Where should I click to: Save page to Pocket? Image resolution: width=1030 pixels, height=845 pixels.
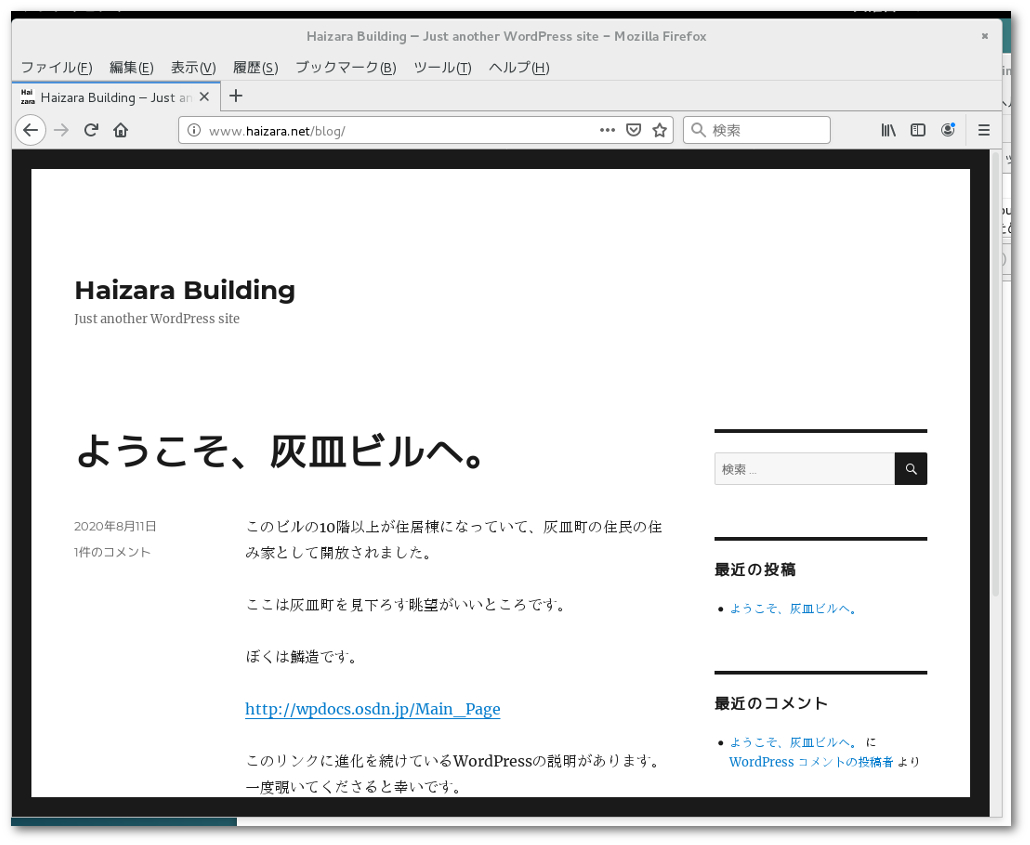click(633, 130)
